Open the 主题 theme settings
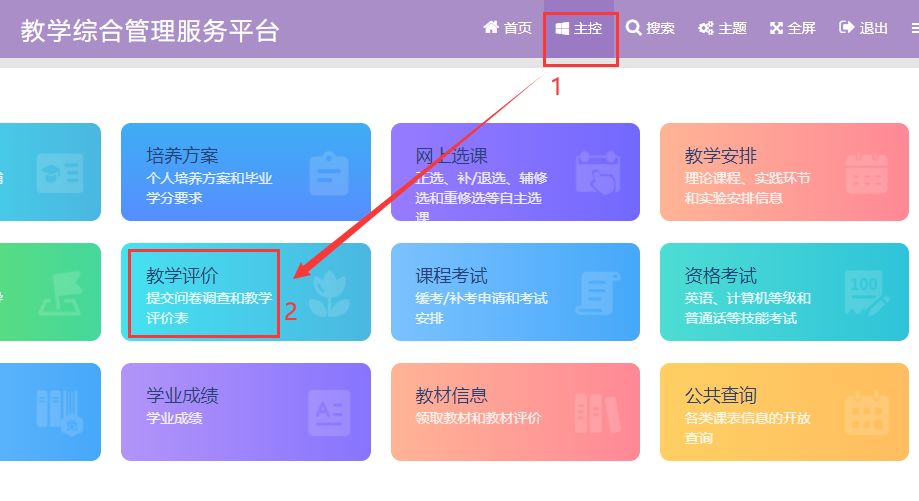Image resolution: width=919 pixels, height=501 pixels. tap(722, 28)
